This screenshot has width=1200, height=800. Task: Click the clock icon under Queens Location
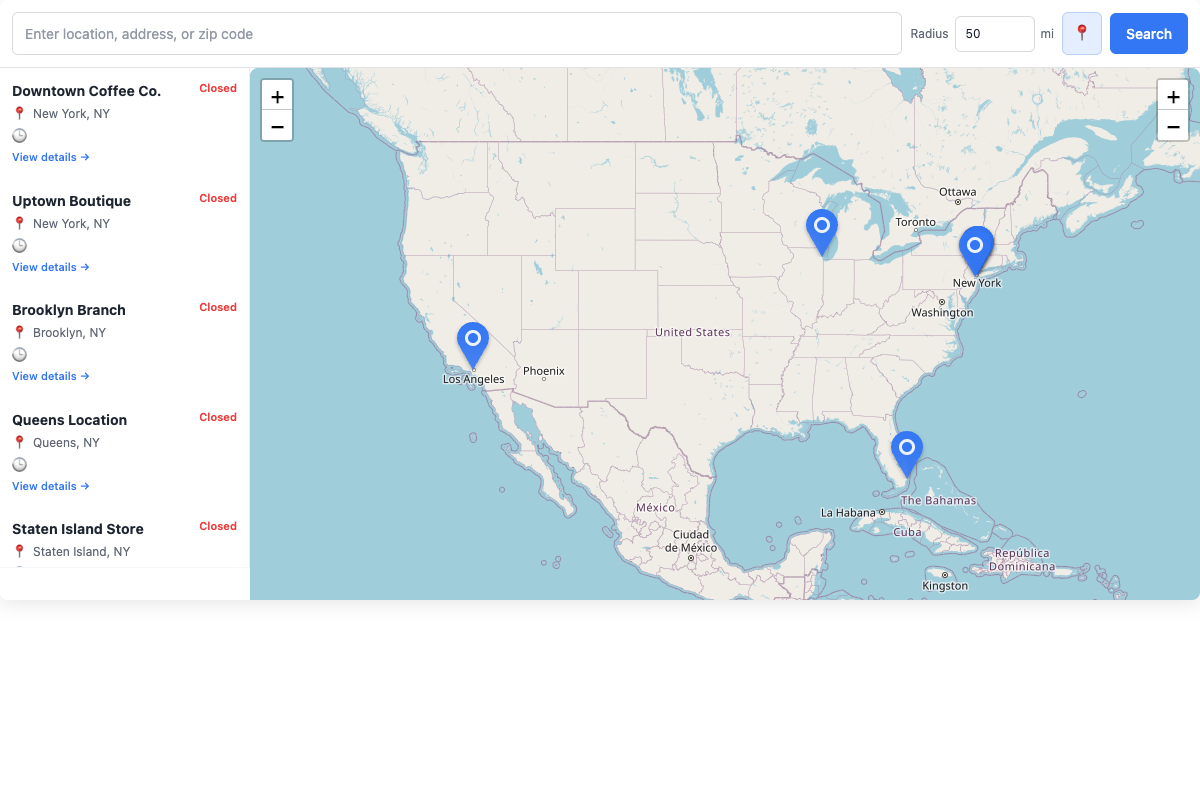click(x=19, y=464)
